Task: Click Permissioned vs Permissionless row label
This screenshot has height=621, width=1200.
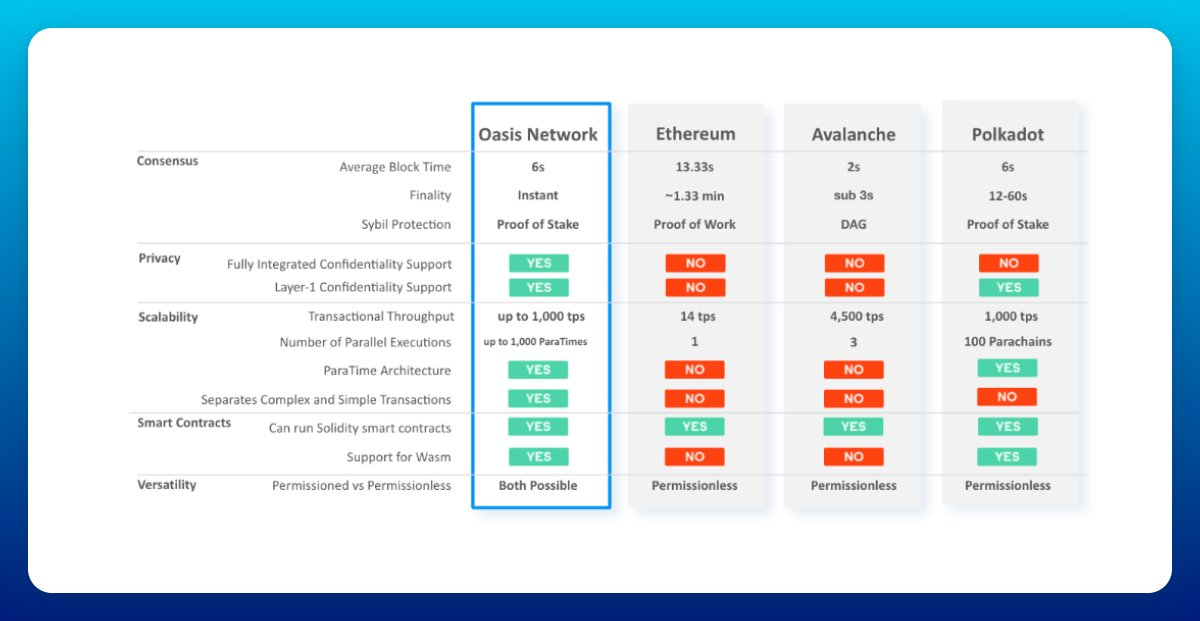Action: tap(361, 485)
